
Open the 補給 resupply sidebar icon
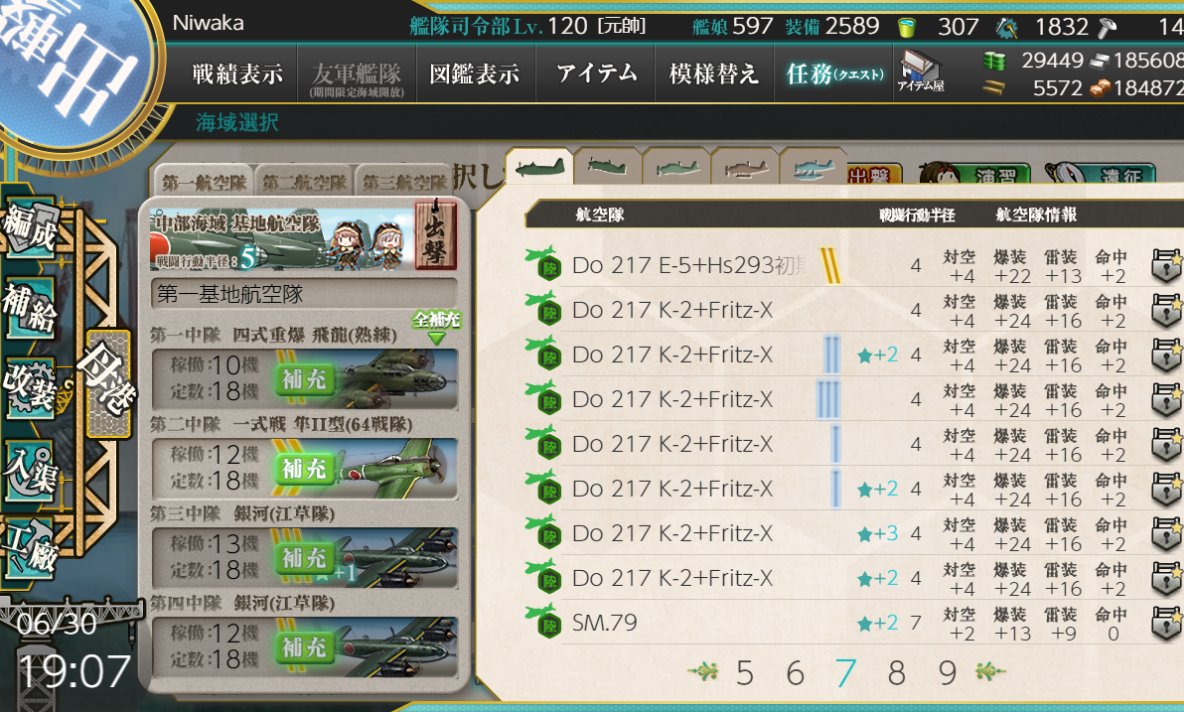coord(30,307)
